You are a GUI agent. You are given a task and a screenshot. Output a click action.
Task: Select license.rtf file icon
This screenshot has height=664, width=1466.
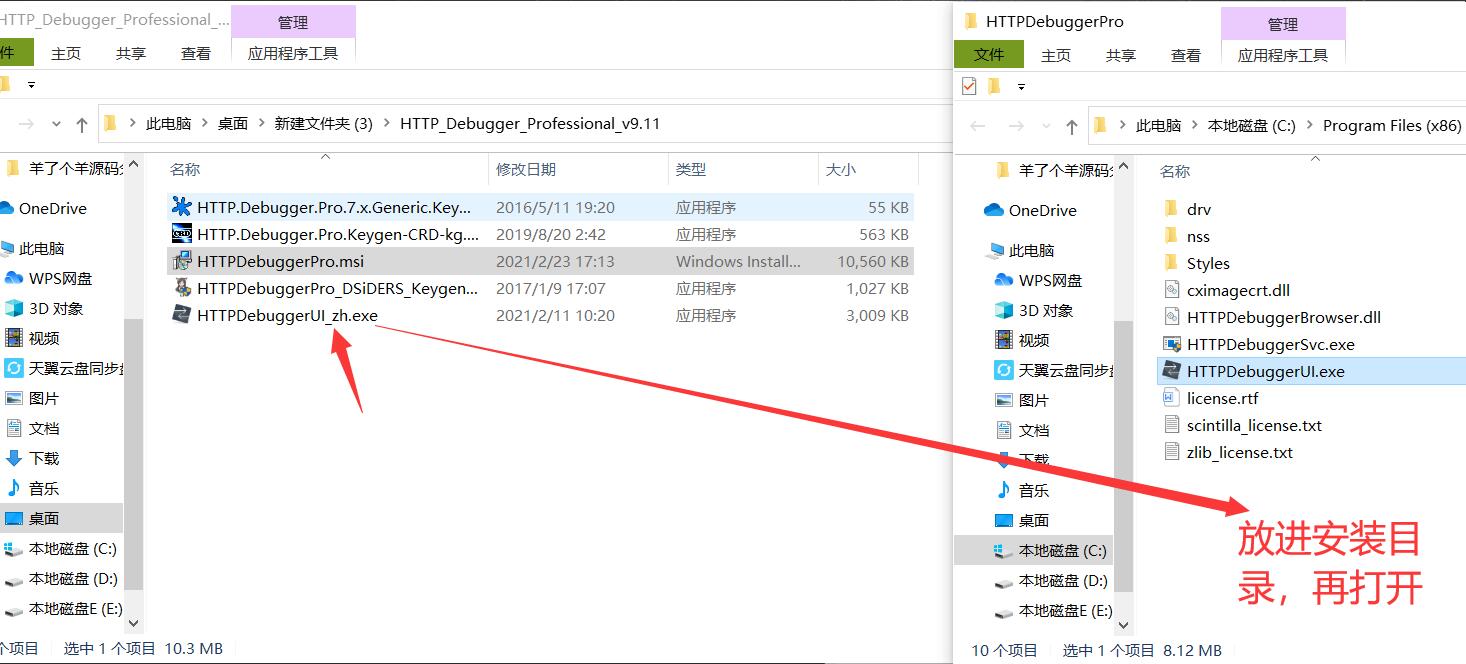coord(1172,398)
